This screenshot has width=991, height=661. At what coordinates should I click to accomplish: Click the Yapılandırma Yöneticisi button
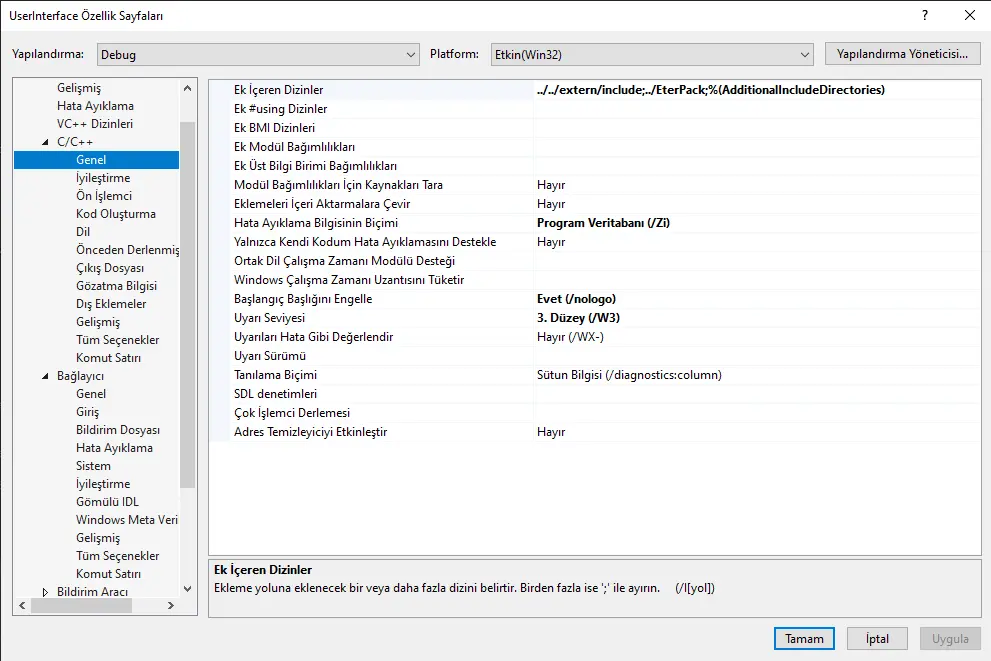[902, 54]
